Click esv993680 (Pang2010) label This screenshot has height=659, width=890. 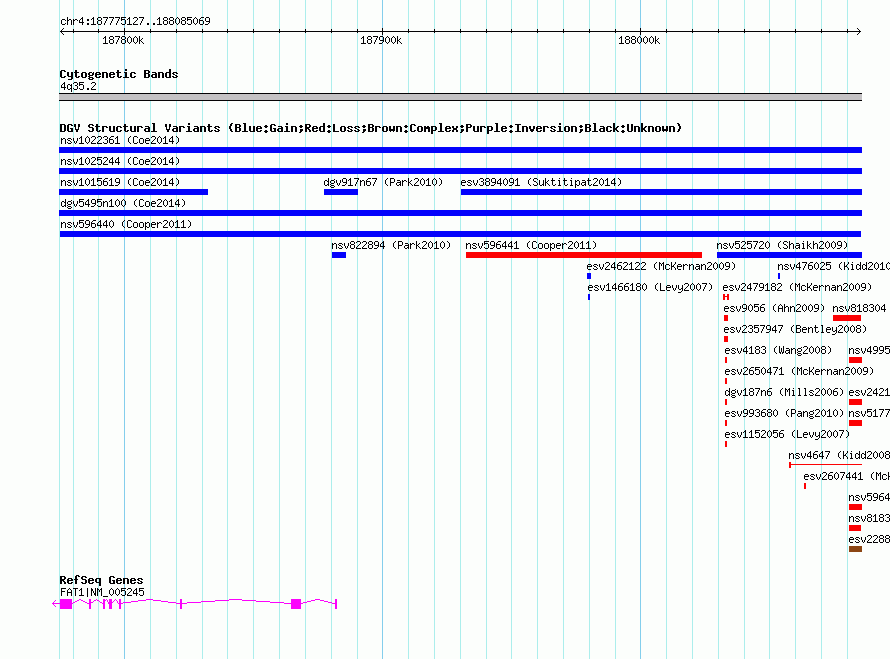(784, 413)
